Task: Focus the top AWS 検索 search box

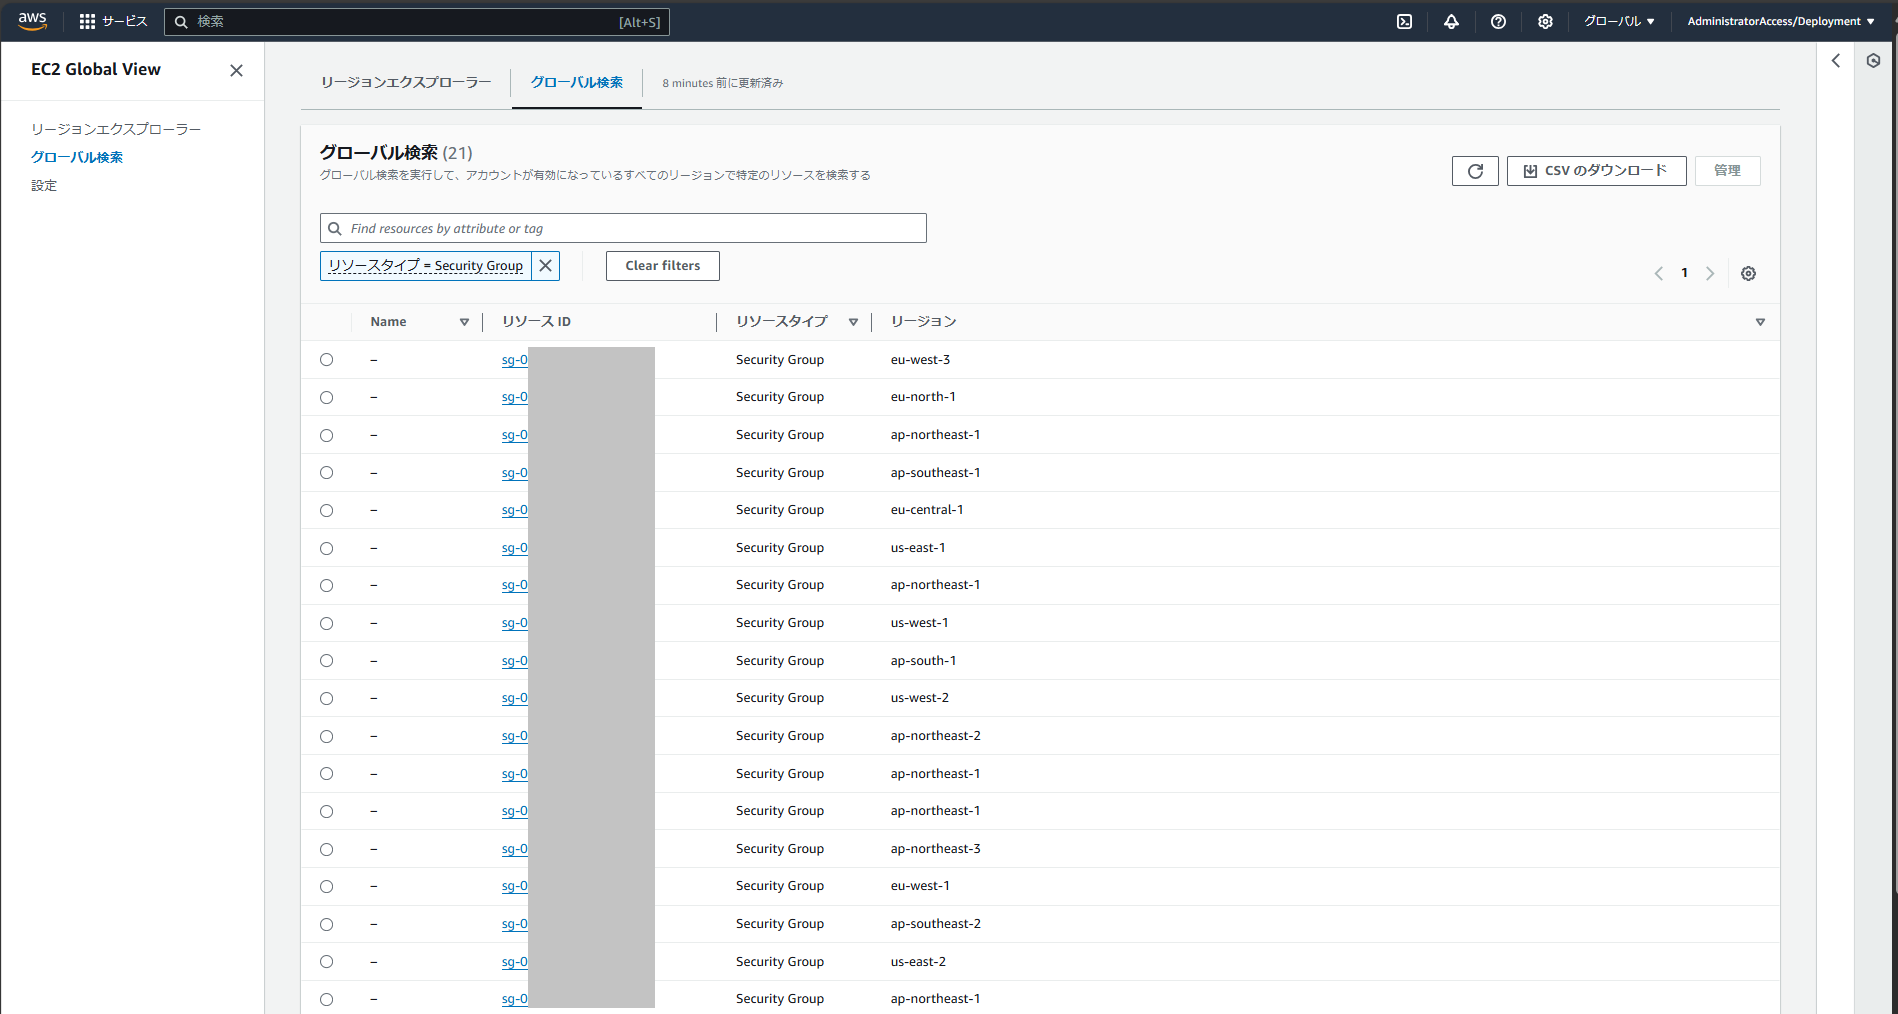Action: click(x=417, y=22)
